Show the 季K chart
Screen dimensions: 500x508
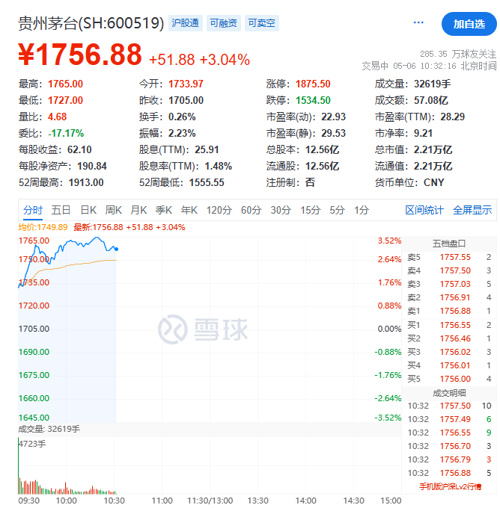tap(164, 210)
